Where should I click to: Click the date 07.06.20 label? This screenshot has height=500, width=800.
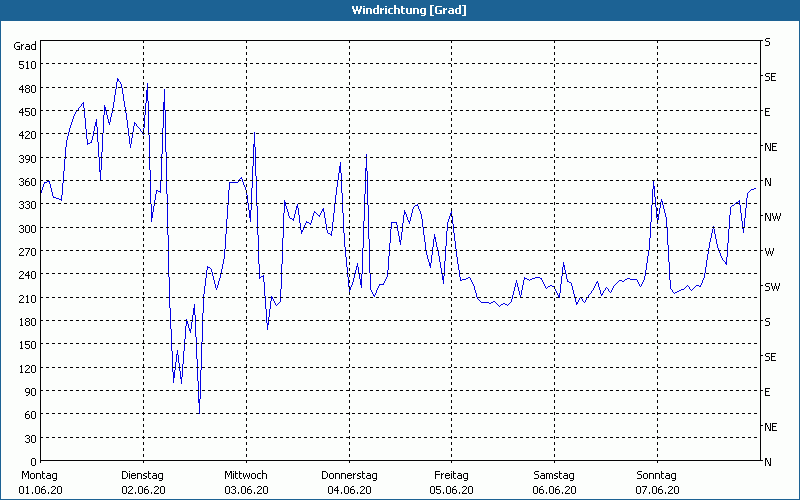[x=656, y=490]
